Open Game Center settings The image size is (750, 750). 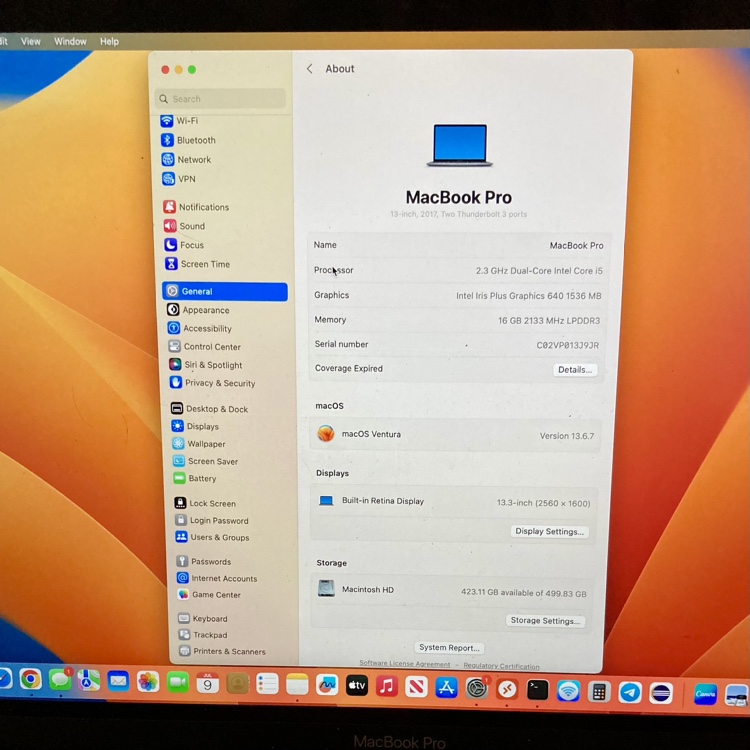click(209, 595)
